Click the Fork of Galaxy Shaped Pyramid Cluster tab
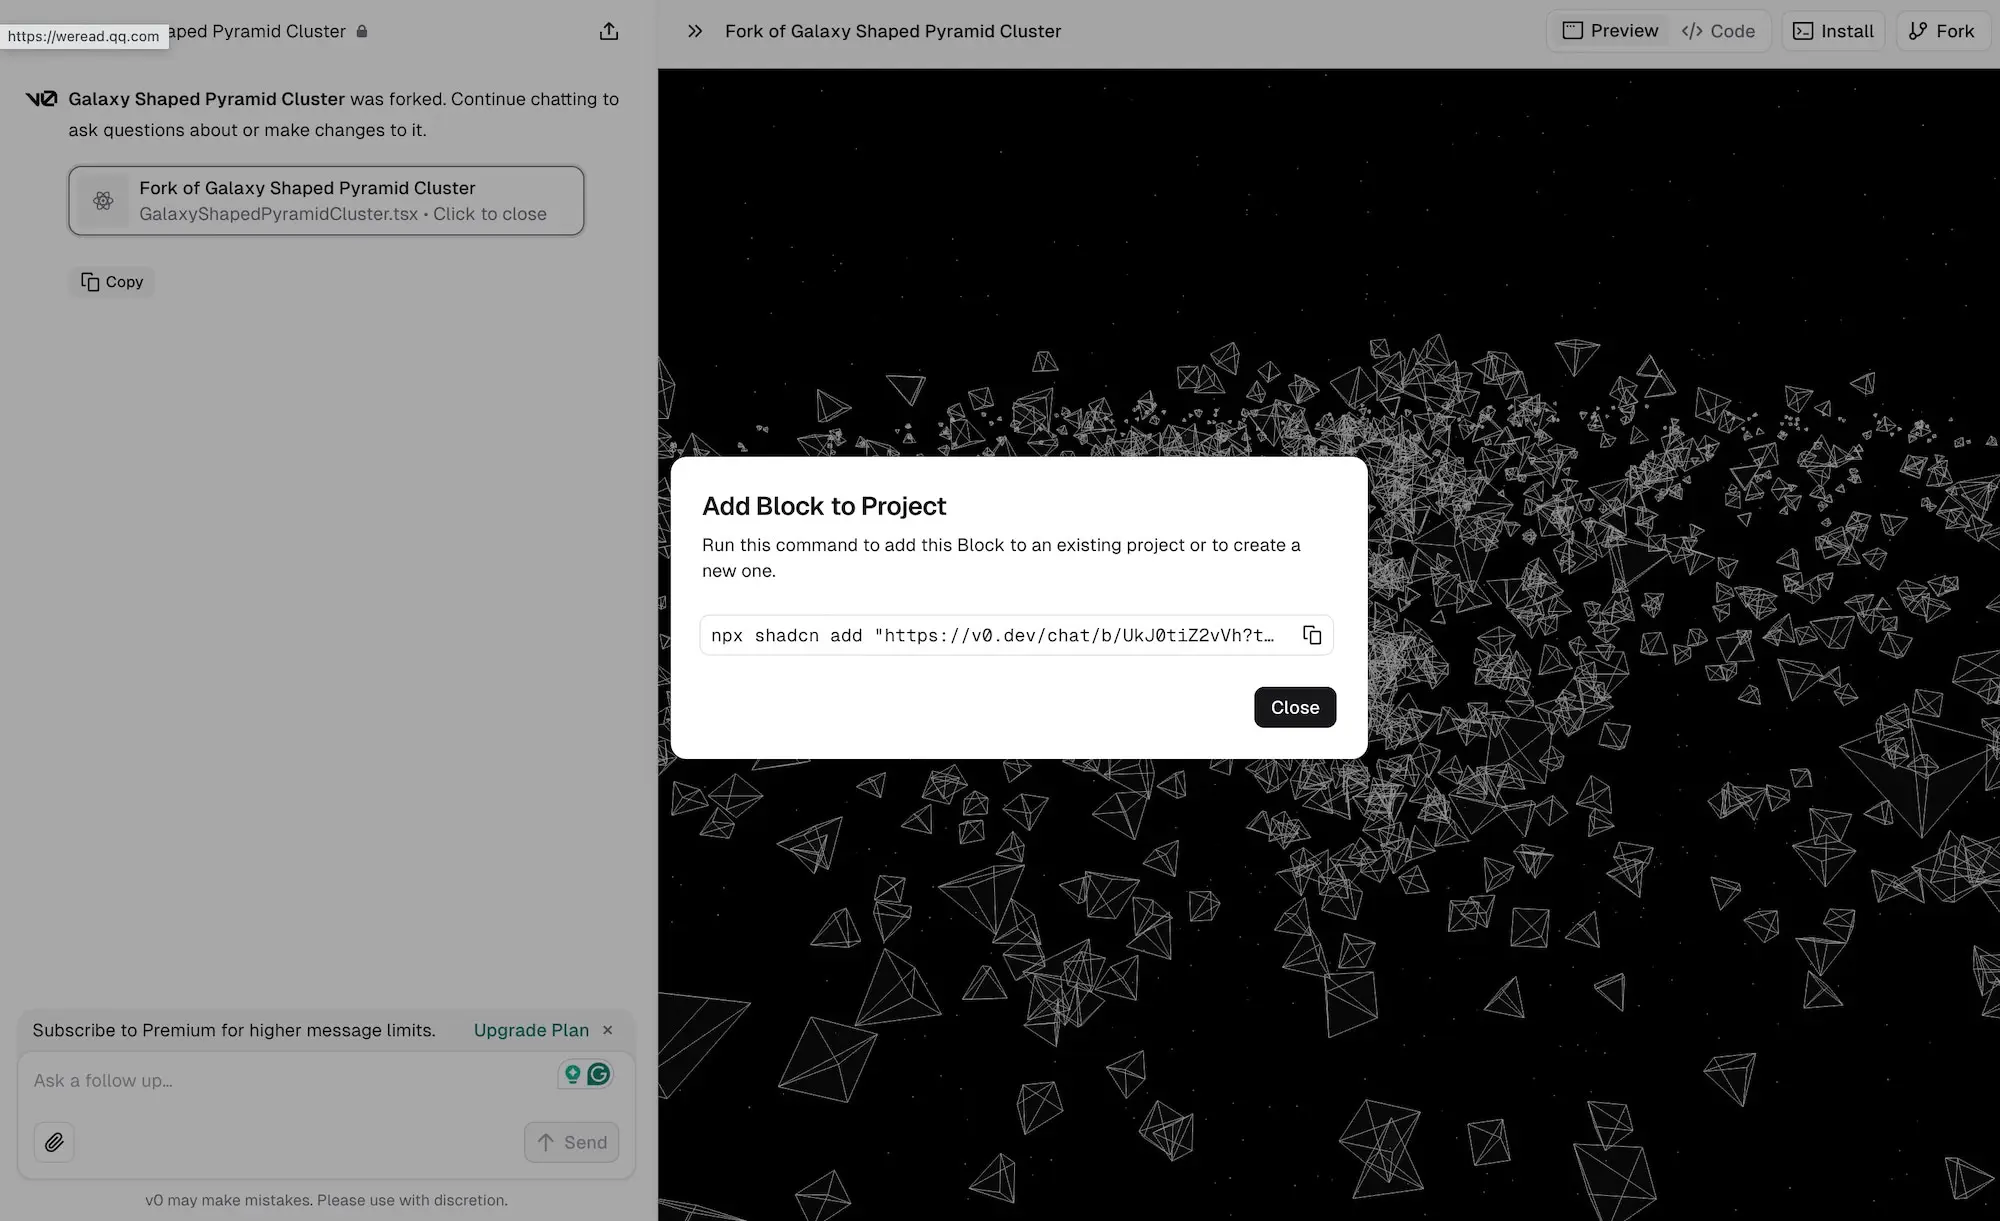Screen dimensions: 2000x1221 pyautogui.click(x=893, y=29)
